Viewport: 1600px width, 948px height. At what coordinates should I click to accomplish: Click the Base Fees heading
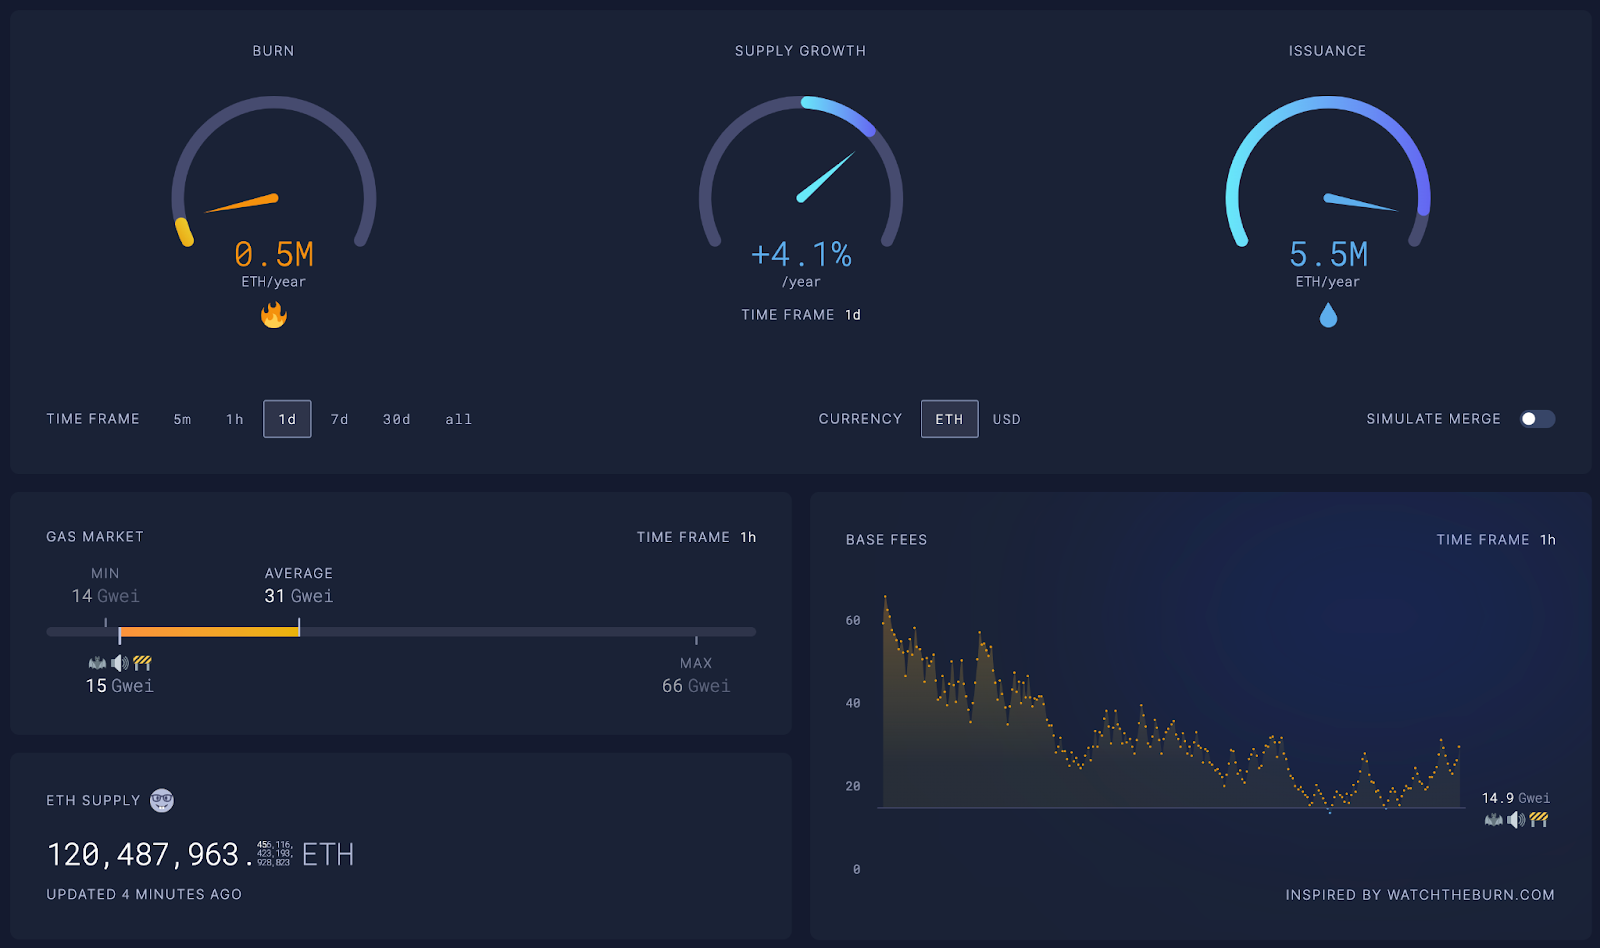pos(887,540)
